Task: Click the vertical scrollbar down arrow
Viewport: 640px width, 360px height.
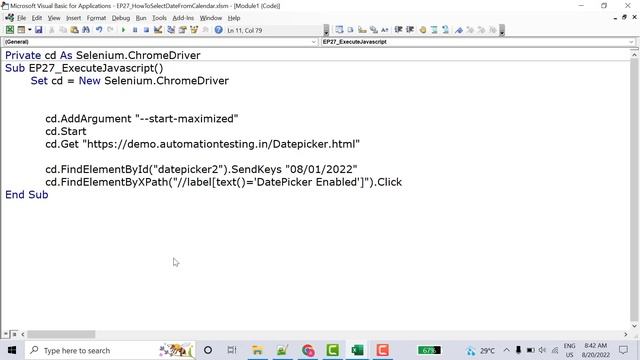Action: point(634,326)
